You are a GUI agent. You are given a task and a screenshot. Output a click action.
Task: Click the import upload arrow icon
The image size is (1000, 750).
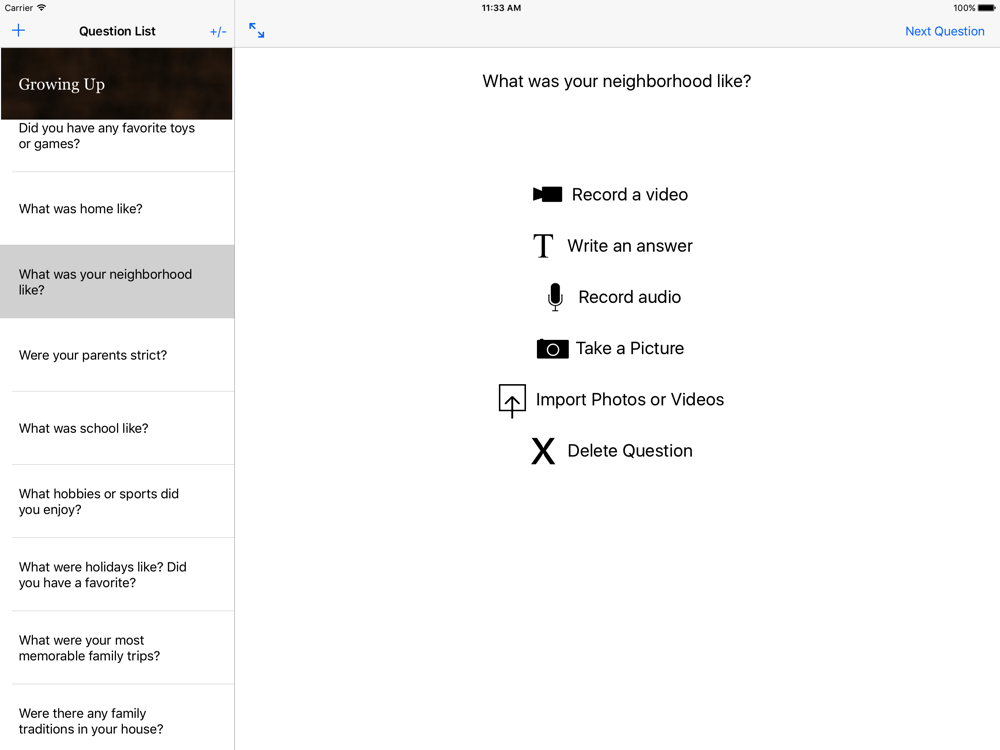point(512,401)
